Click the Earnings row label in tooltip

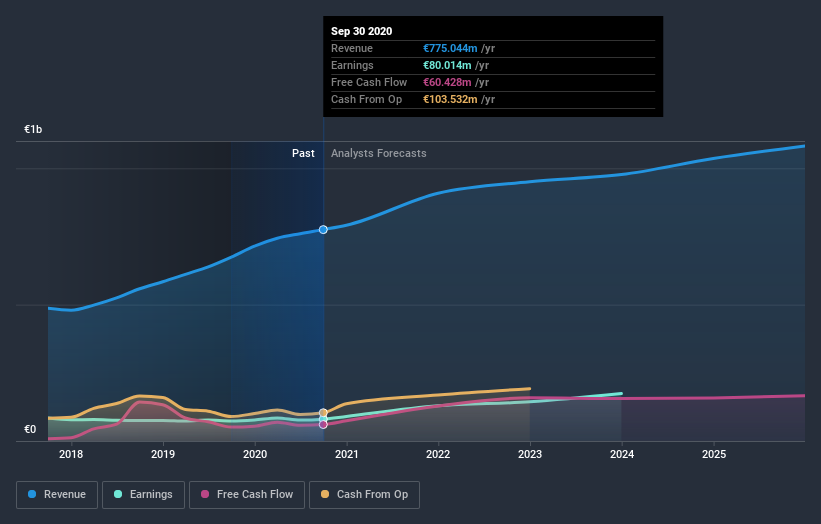(352, 65)
